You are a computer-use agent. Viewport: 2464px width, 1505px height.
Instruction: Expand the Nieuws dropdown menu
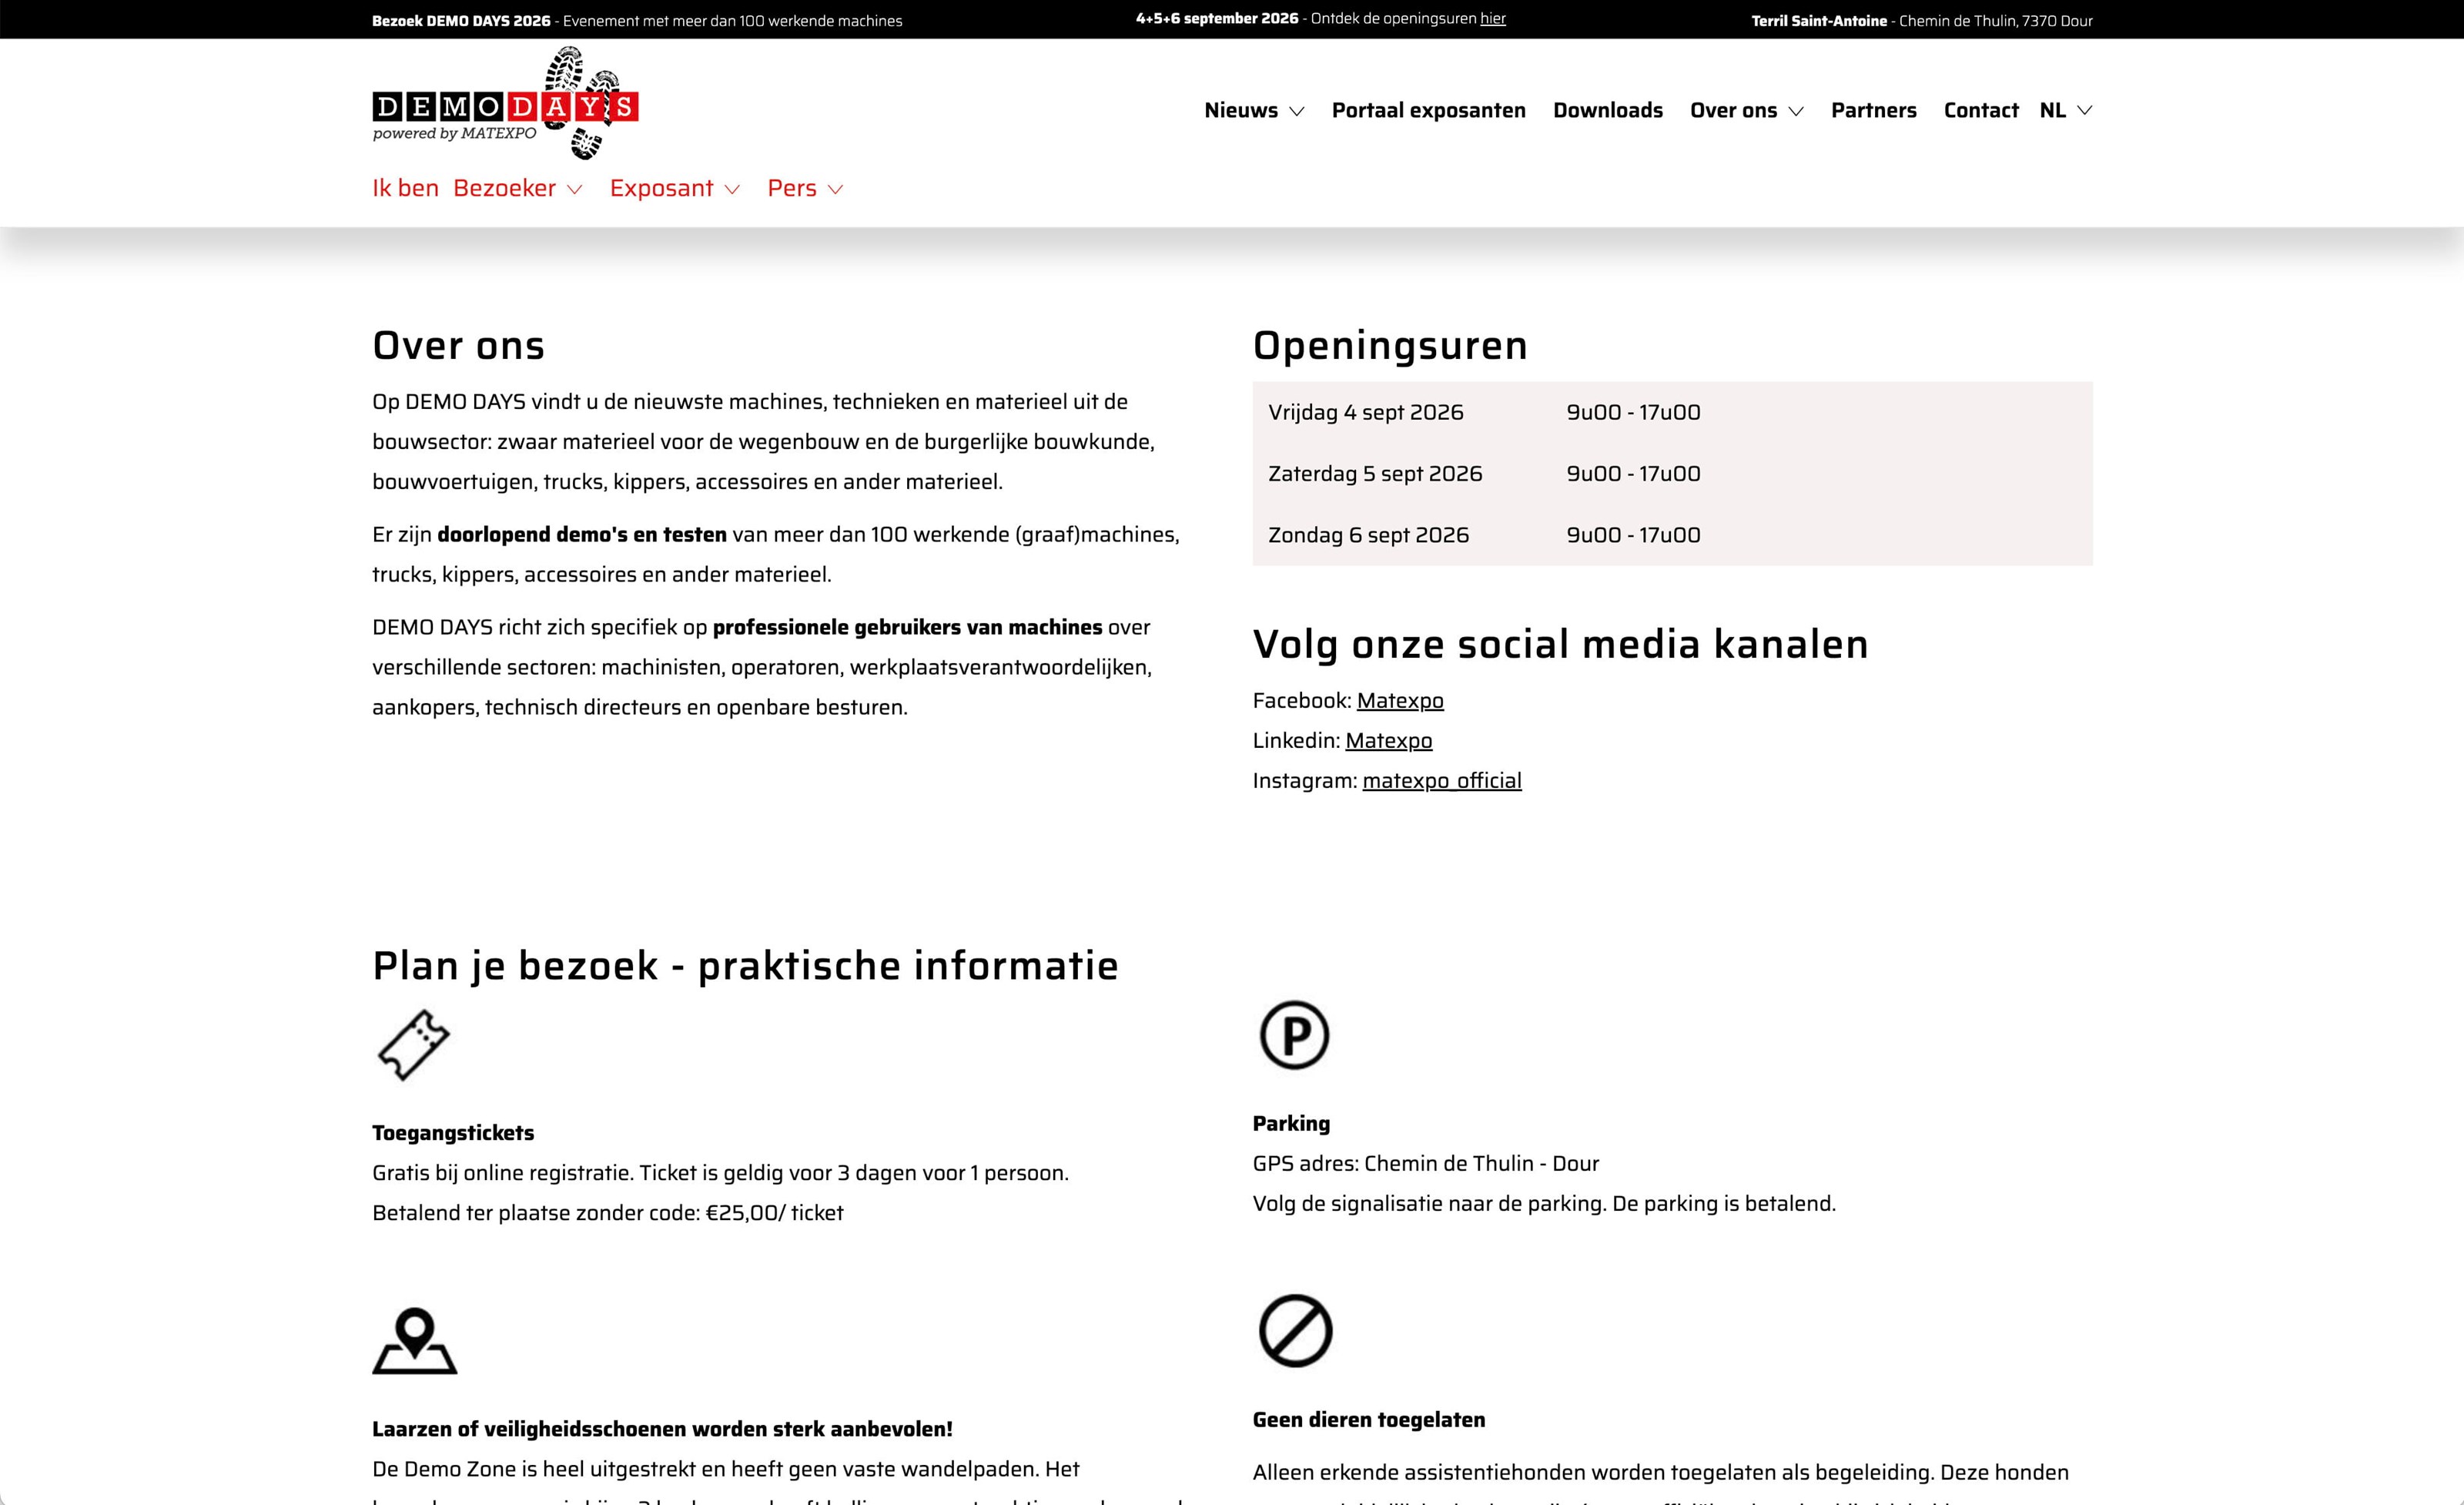tap(1254, 110)
